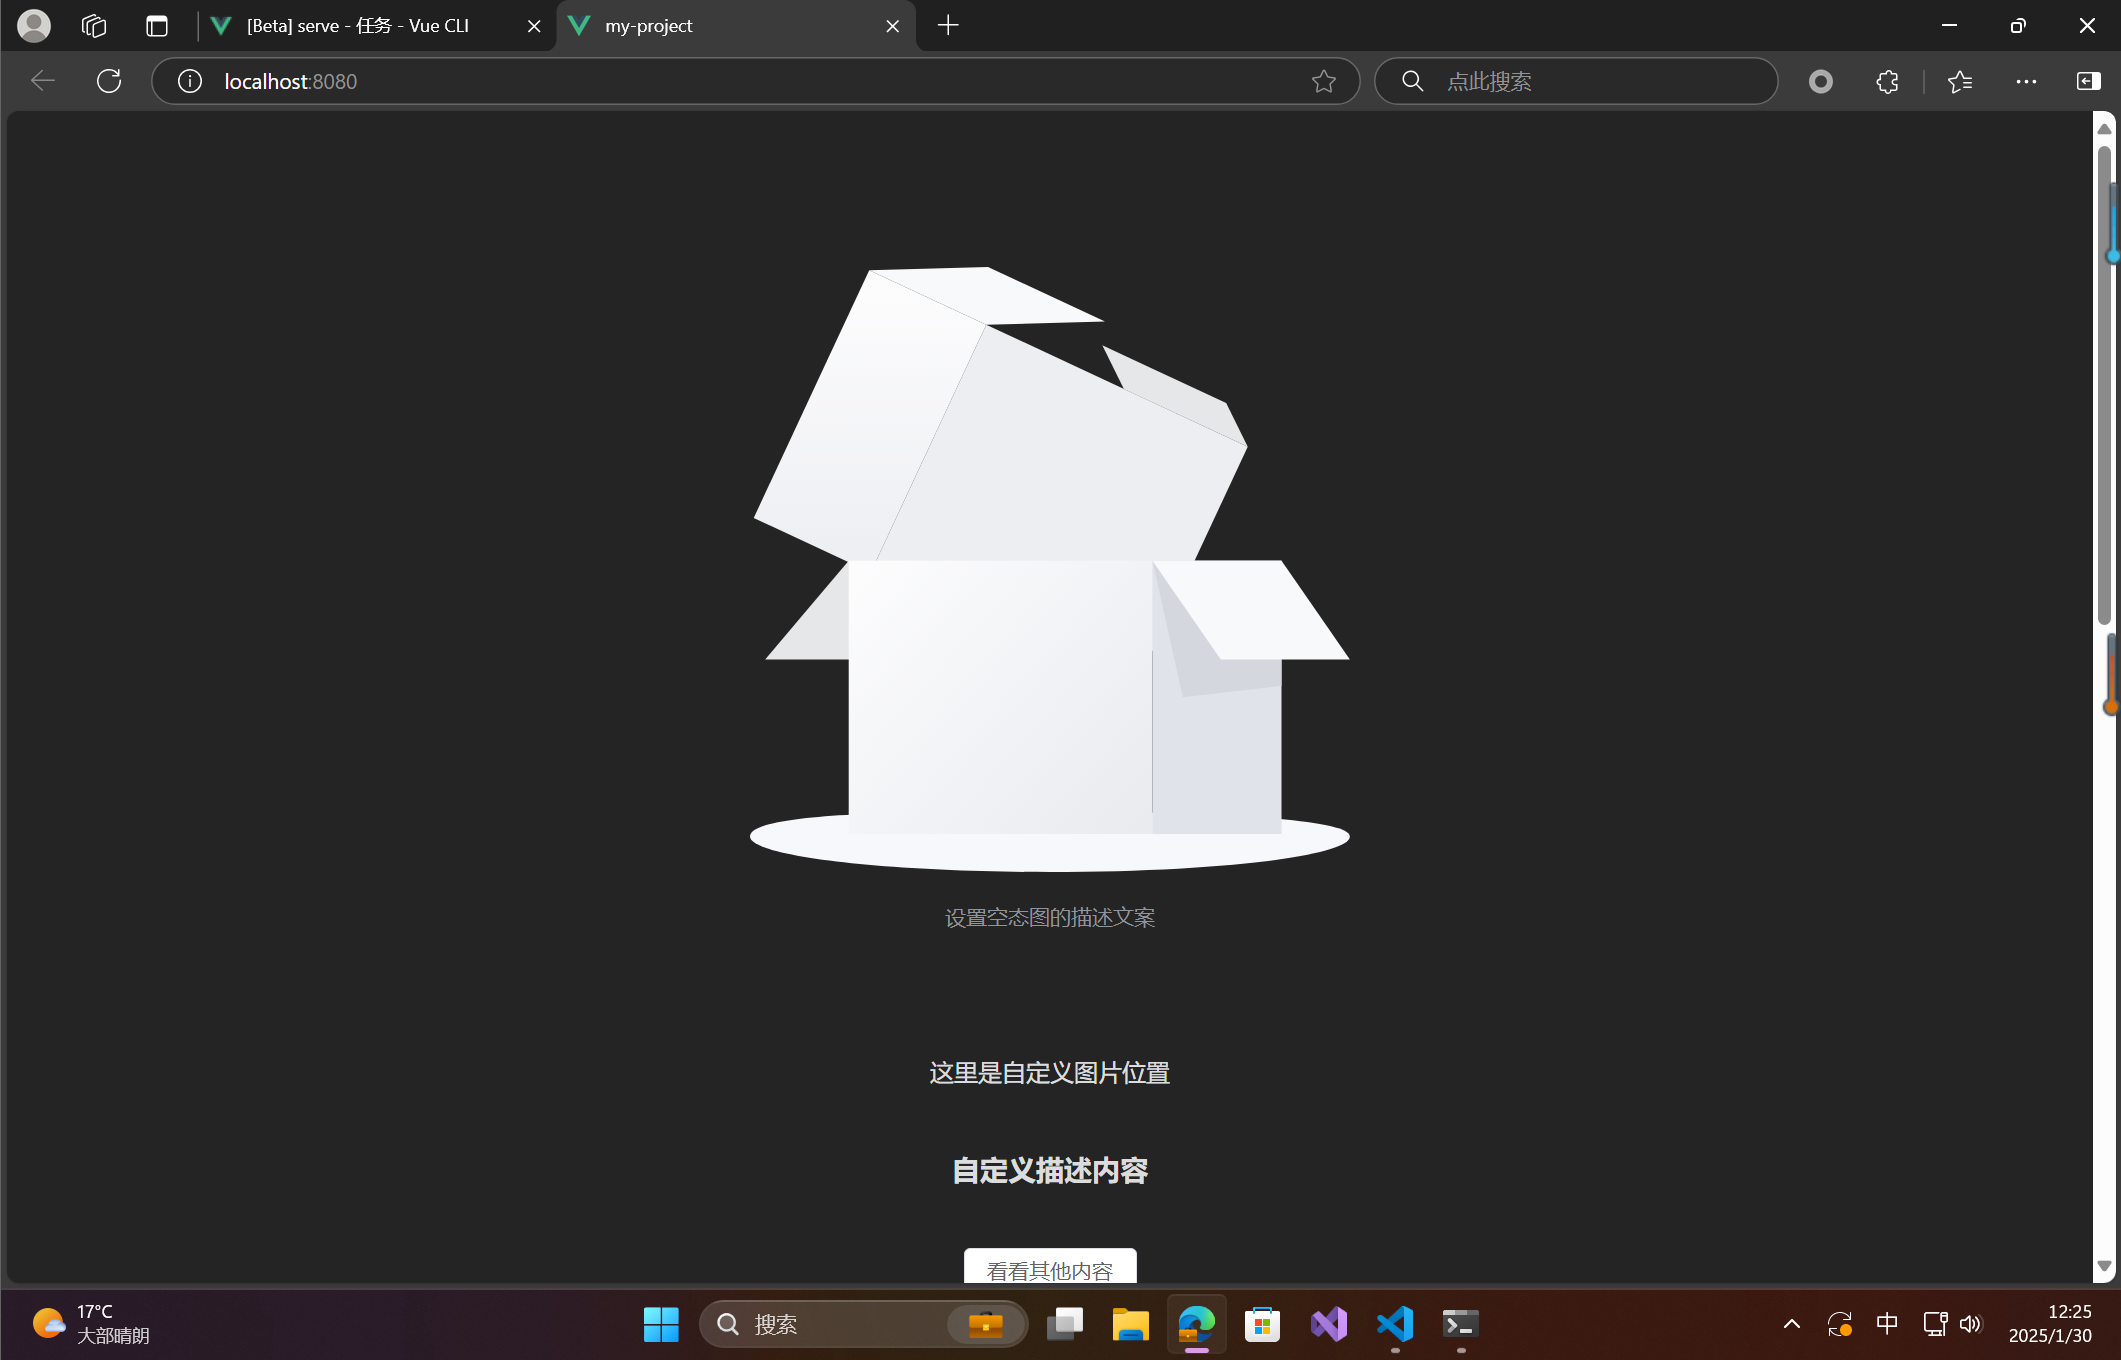
Task: Click the 这里是自定义图片位置 text
Action: pyautogui.click(x=1050, y=1073)
